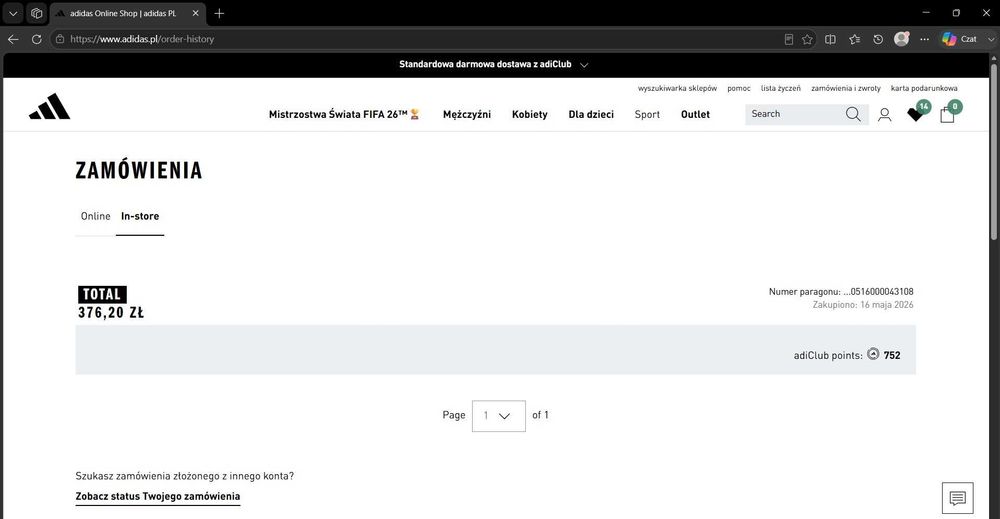Click Zobacz status Twojego zamówienia link
Viewport: 1000px width, 519px height.
(158, 496)
